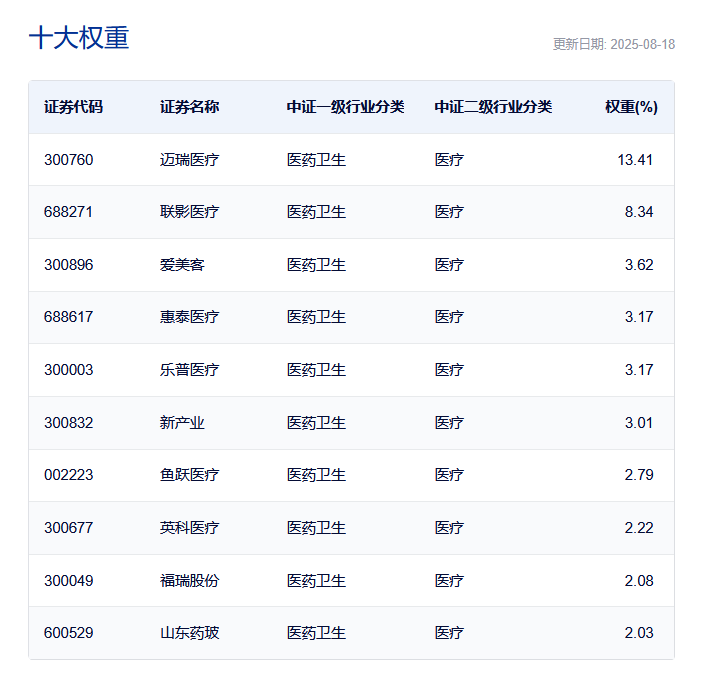706x685 pixels.
Task: Select the 英科医疗 security name
Action: (x=189, y=528)
